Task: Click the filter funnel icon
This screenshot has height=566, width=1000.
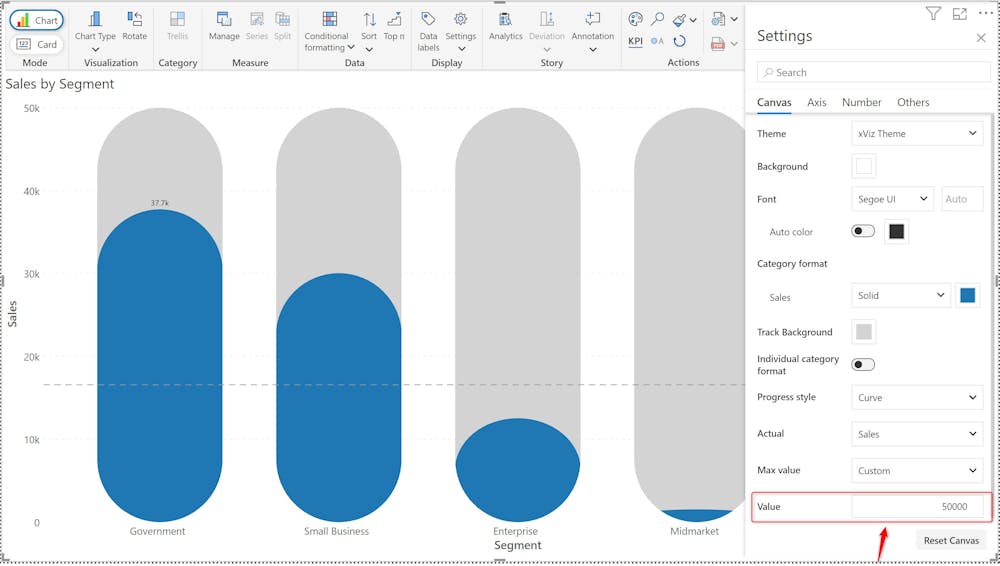Action: (x=933, y=13)
